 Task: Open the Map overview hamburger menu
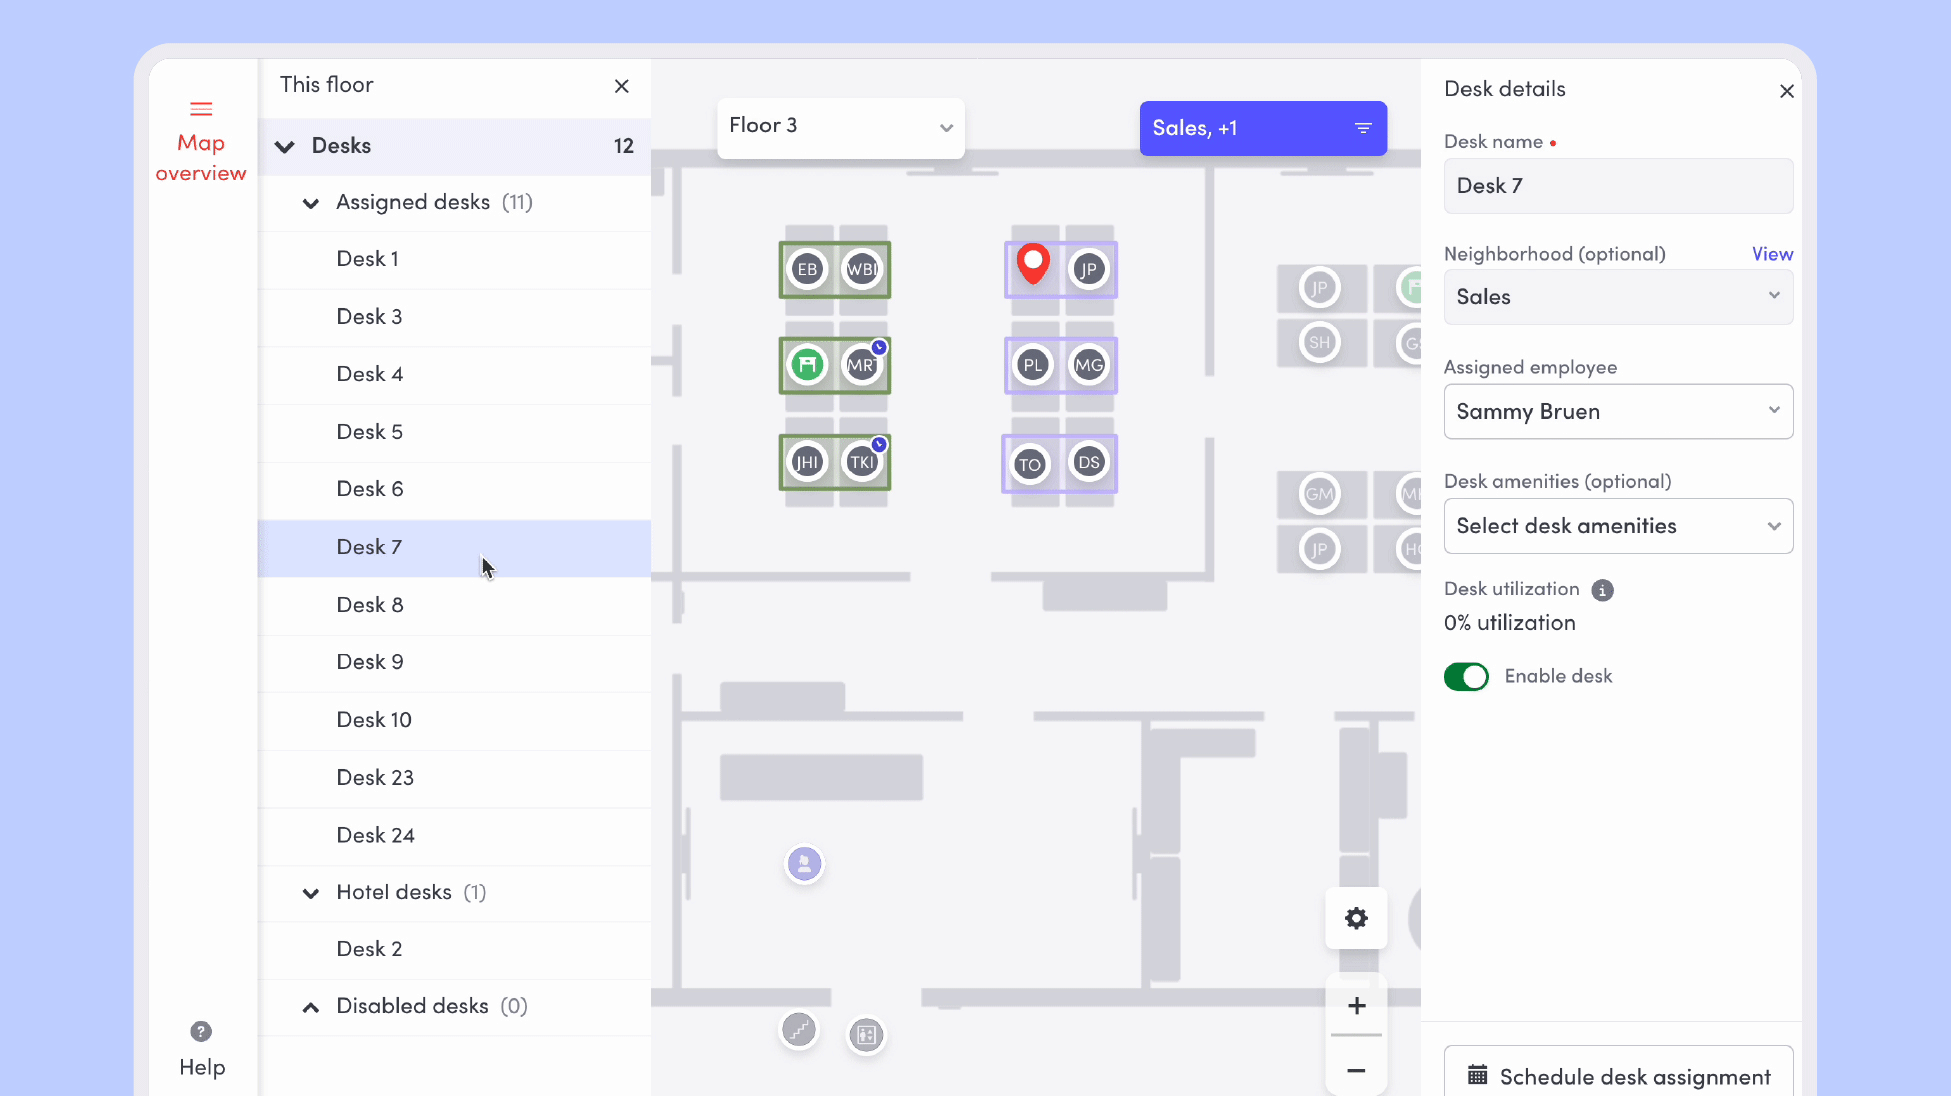tap(201, 109)
